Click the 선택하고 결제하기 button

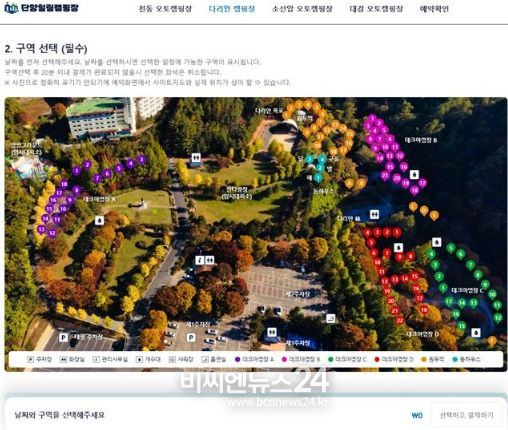[466, 415]
